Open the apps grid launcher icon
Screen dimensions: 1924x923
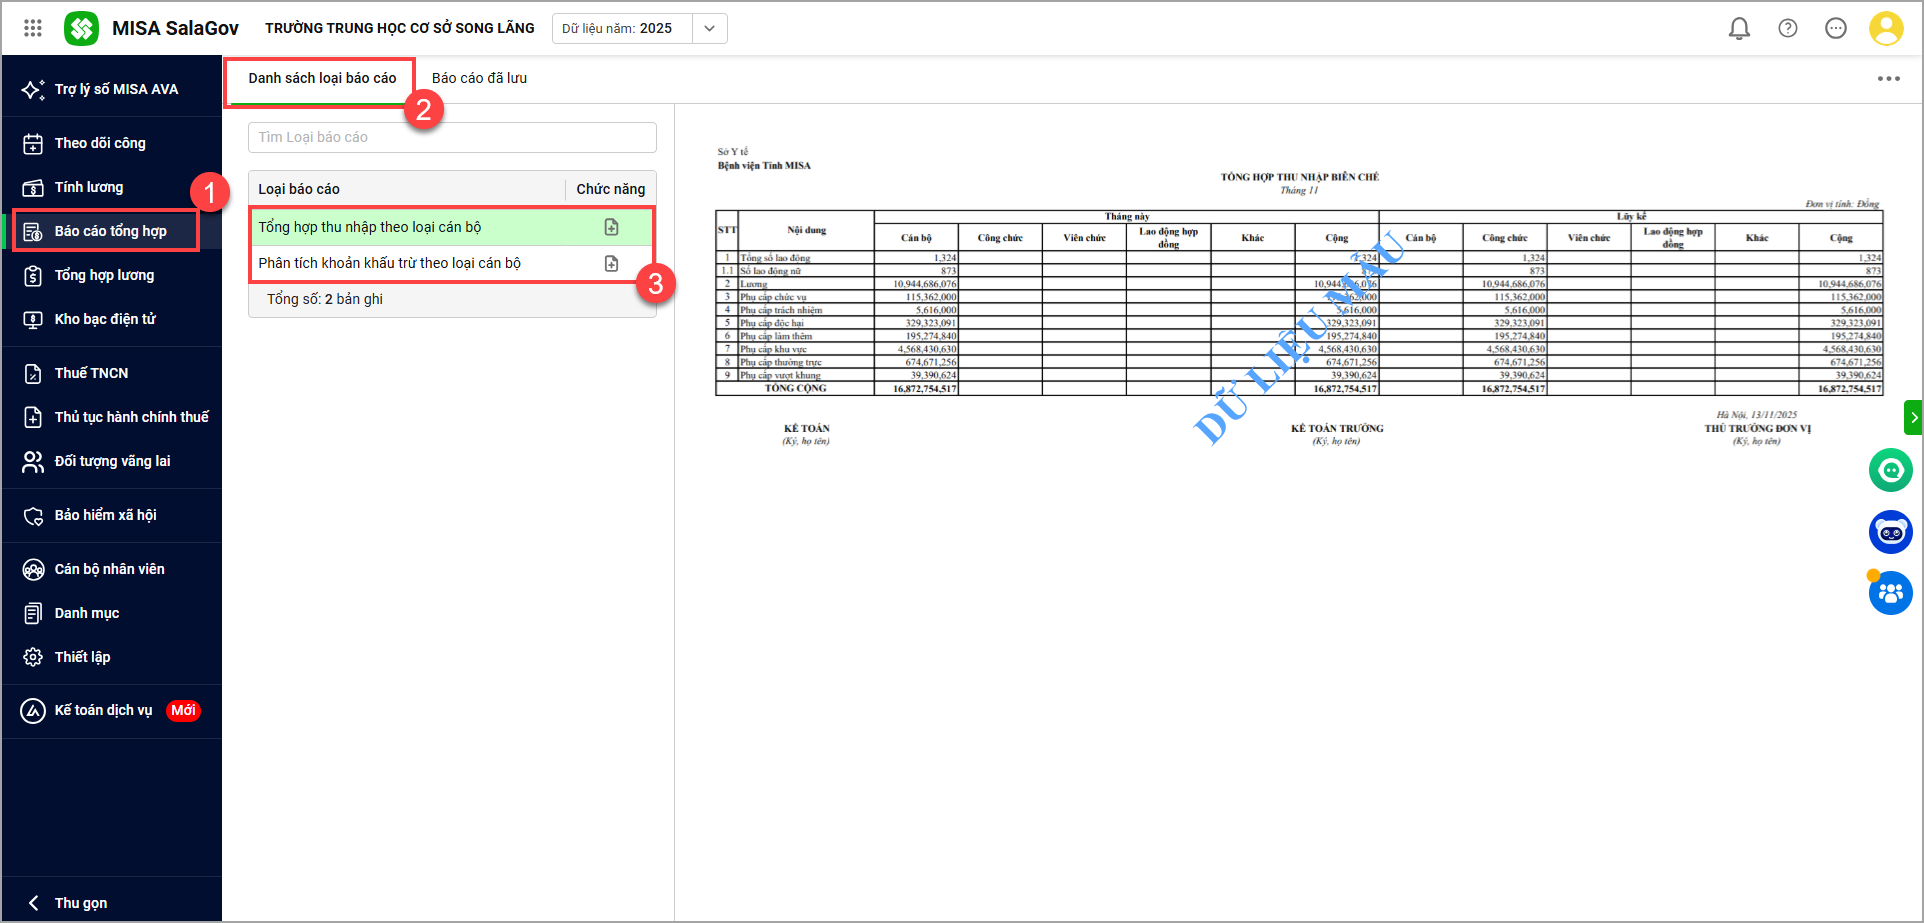33,28
